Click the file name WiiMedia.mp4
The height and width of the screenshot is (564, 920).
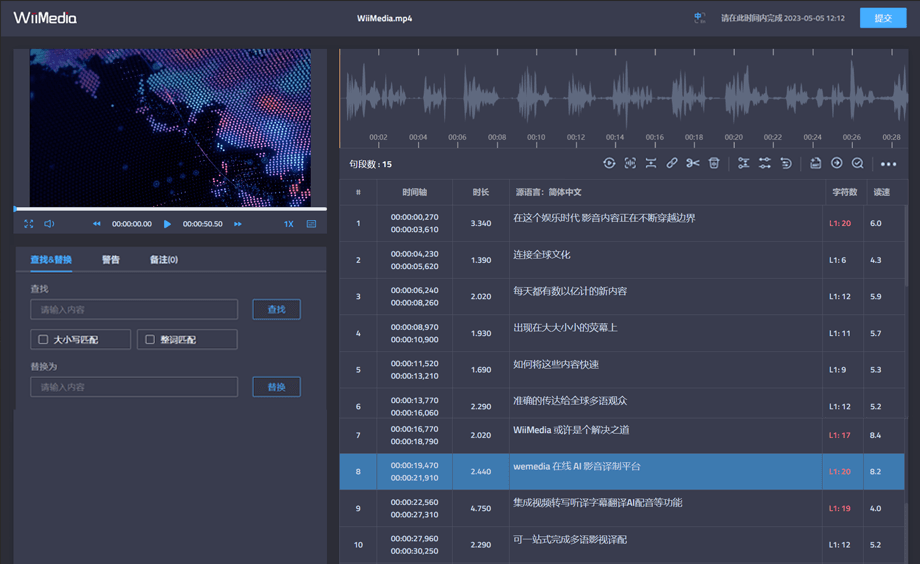pos(384,18)
